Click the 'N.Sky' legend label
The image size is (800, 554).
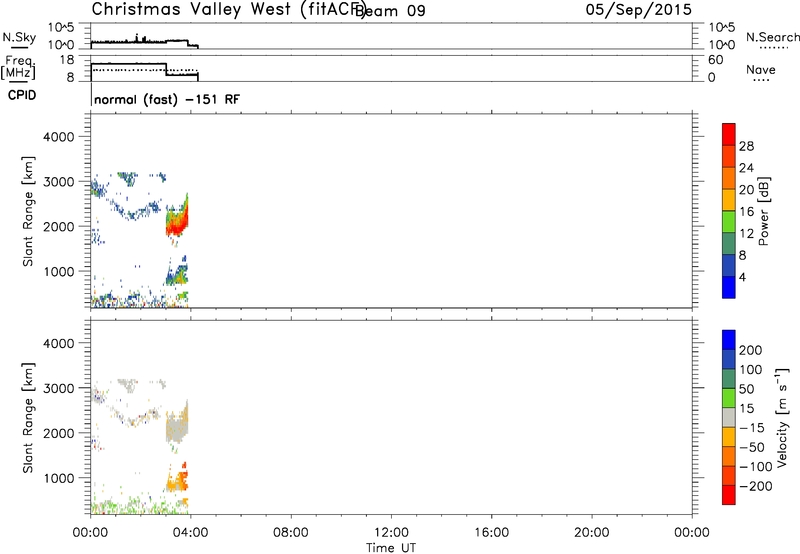[19, 37]
